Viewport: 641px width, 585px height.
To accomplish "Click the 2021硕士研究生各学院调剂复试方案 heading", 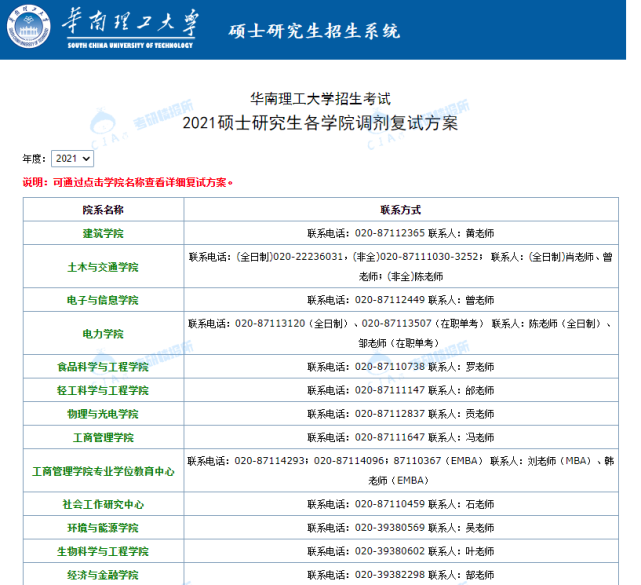I will (320, 123).
